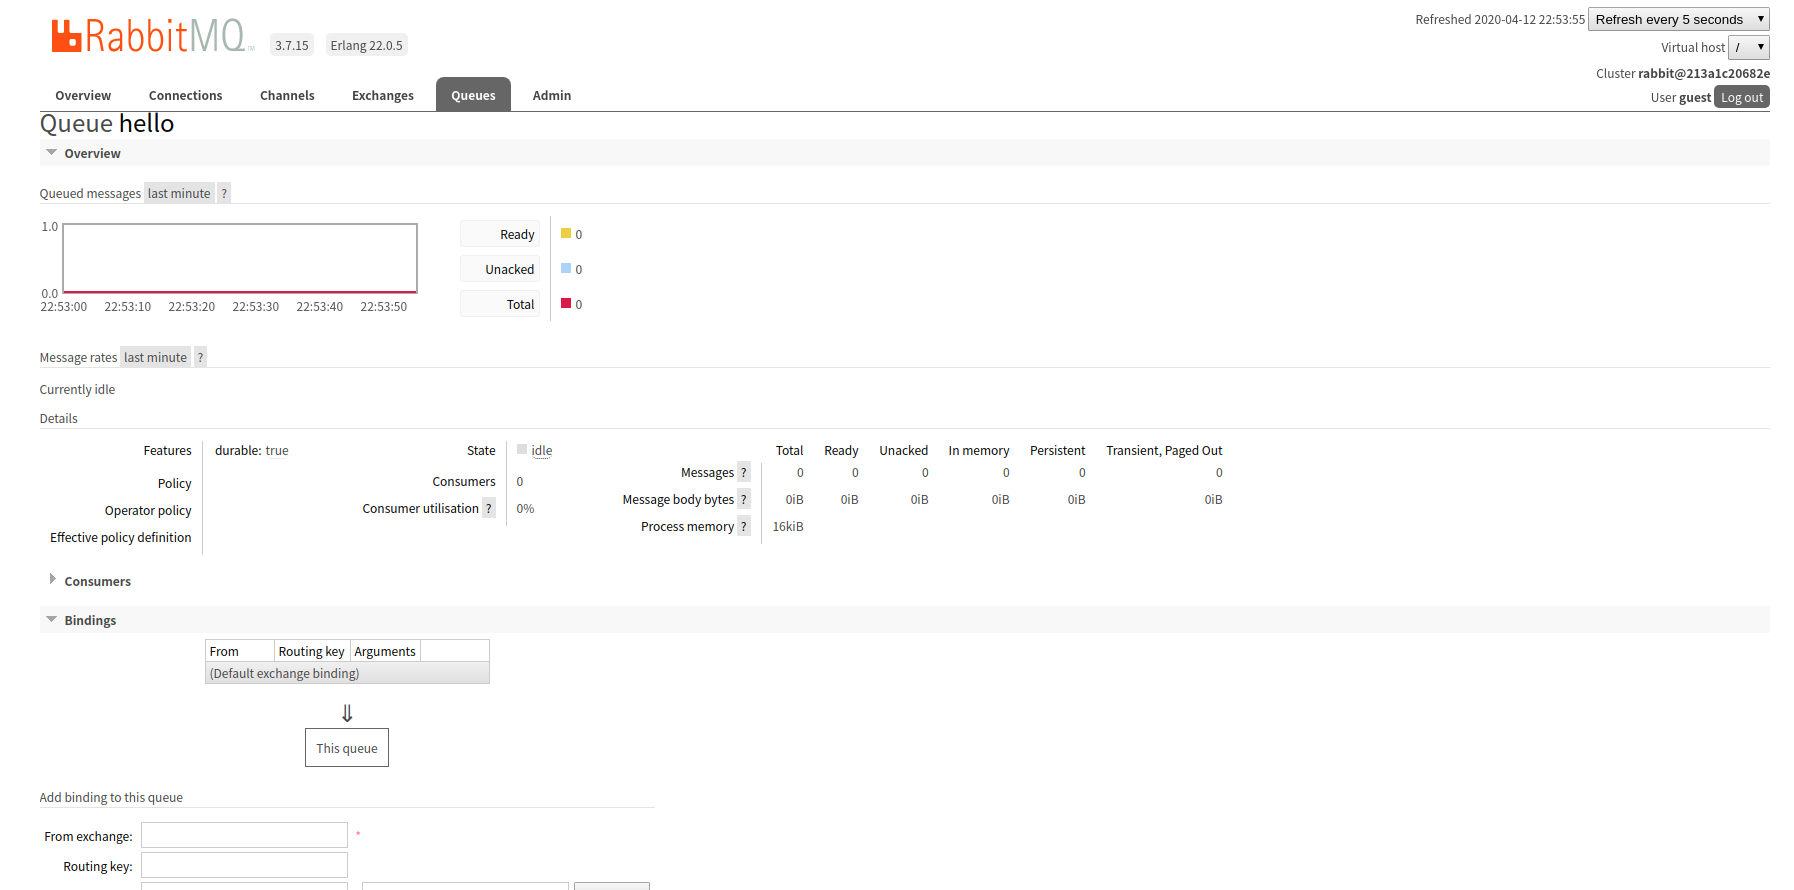The image size is (1794, 890).
Task: Click into the Routing key field
Action: (x=244, y=866)
